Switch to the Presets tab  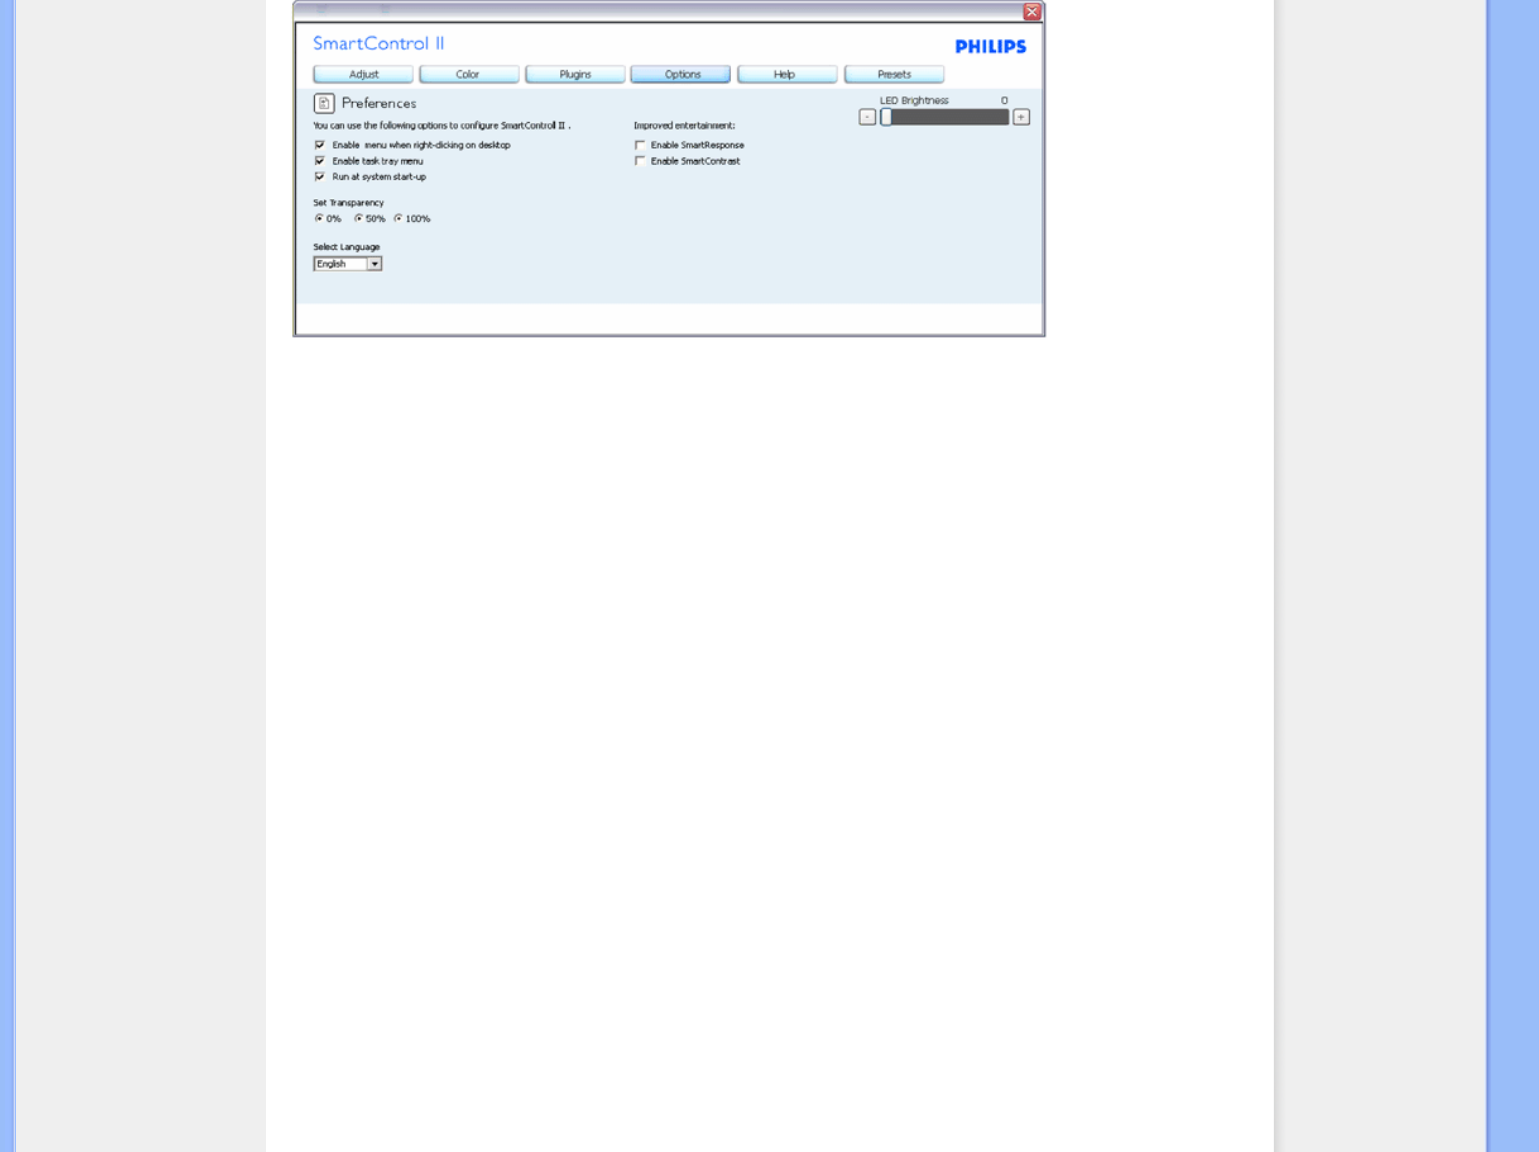(x=894, y=74)
